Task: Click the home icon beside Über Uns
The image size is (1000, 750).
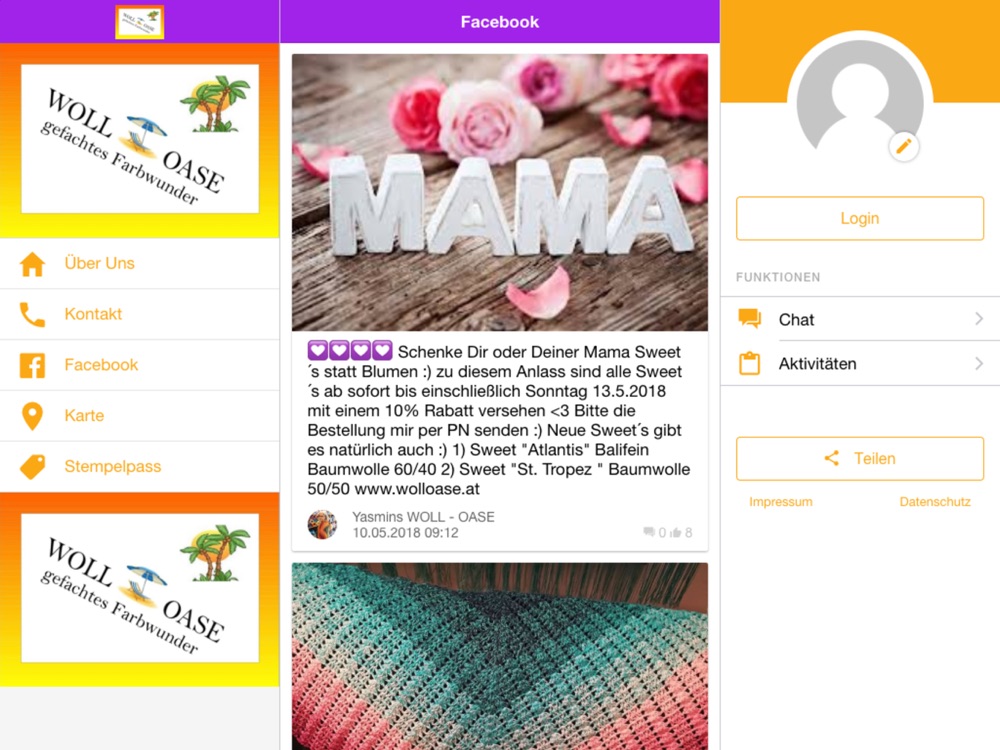Action: click(32, 264)
